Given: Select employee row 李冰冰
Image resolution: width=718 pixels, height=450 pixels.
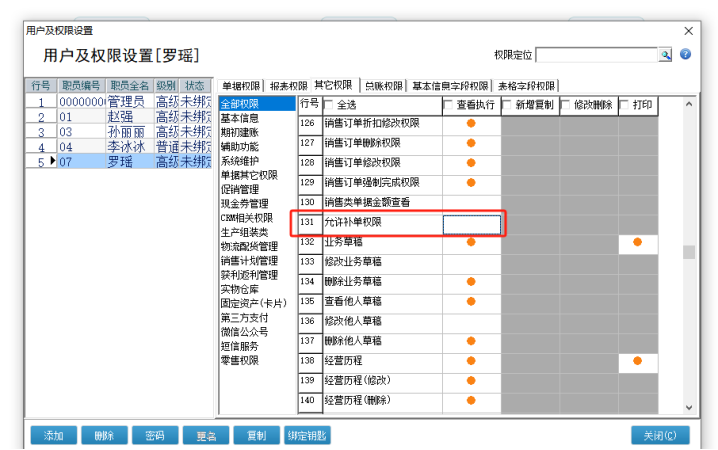Looking at the screenshot, I should [x=119, y=147].
